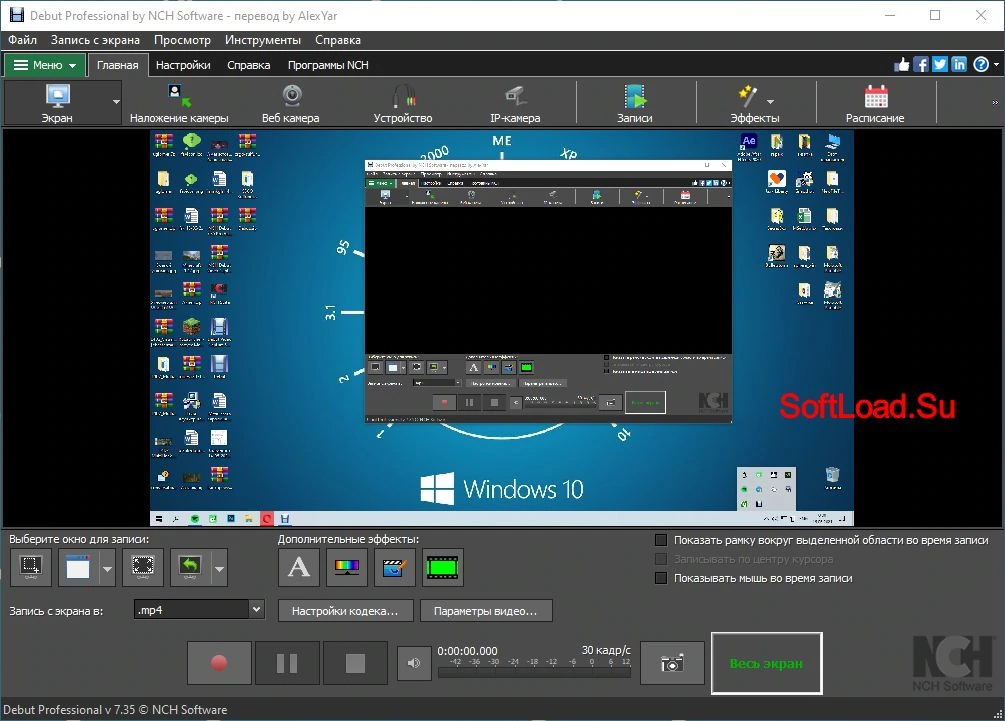Take a snapshot with the camera icon

[672, 663]
